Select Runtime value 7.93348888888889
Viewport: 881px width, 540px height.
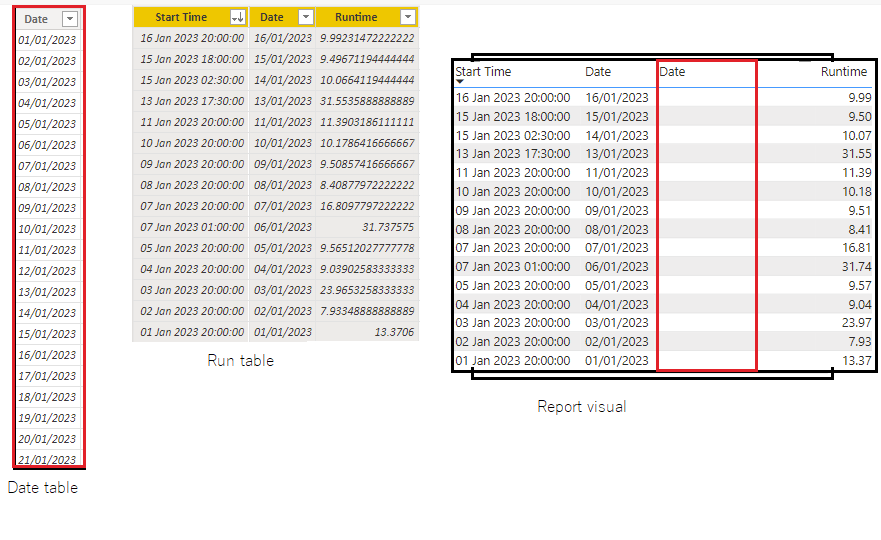coord(367,311)
